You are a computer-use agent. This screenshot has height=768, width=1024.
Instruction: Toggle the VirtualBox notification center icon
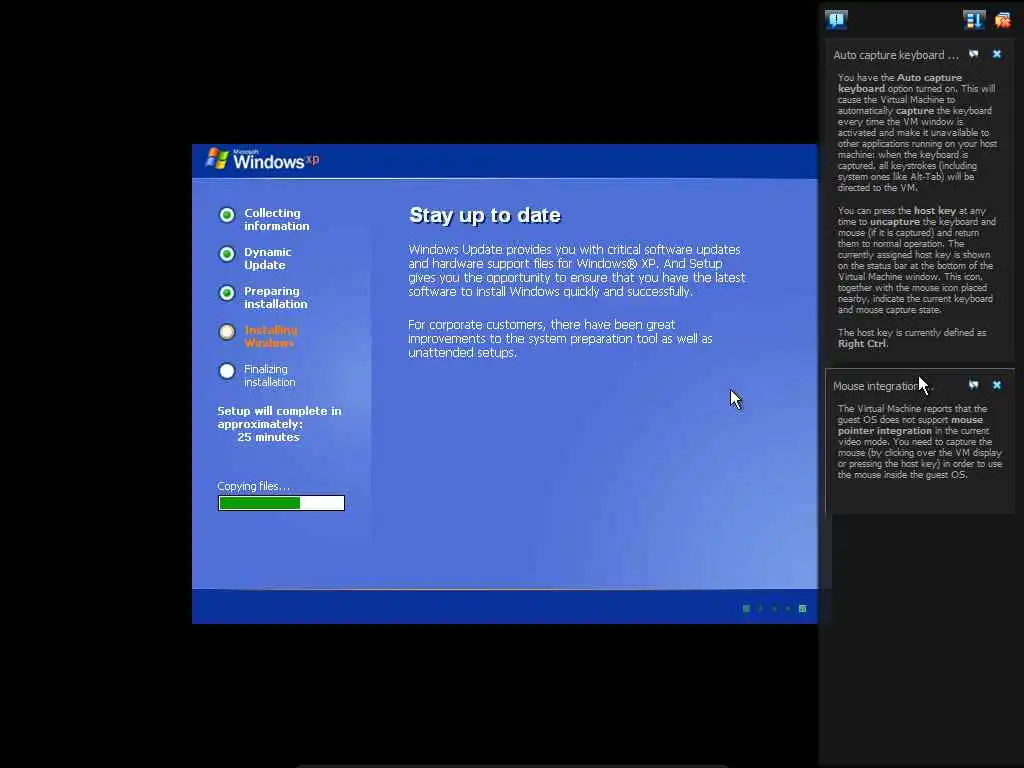(x=836, y=20)
